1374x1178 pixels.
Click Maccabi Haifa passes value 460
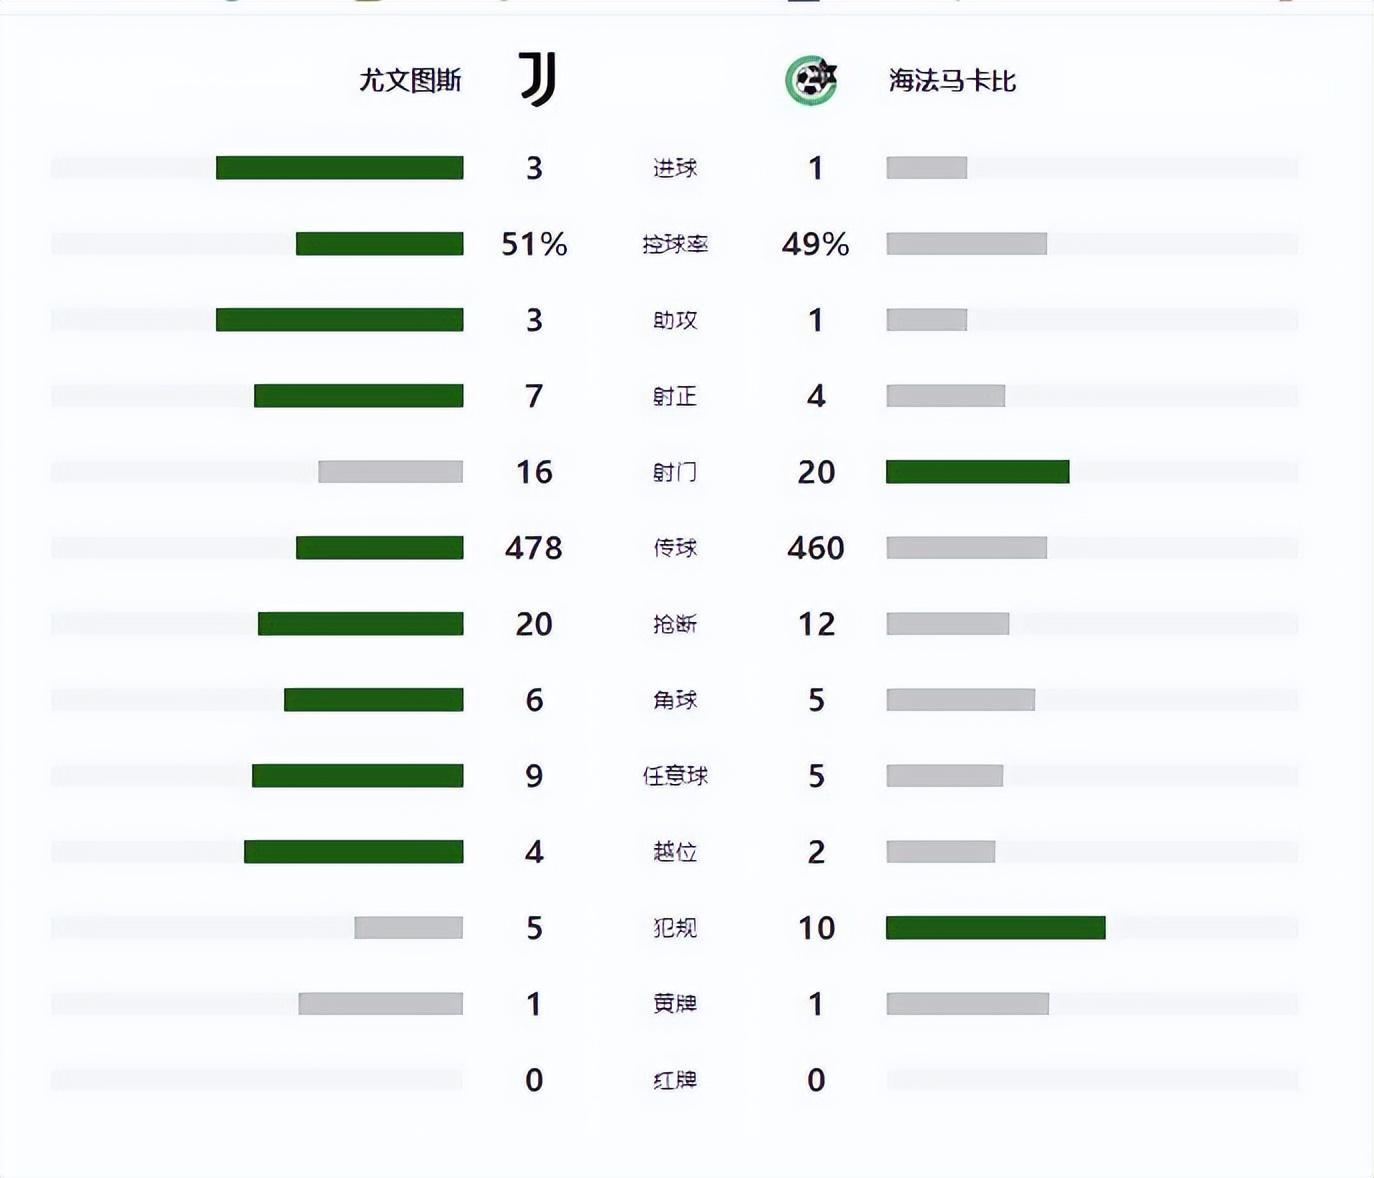coord(816,548)
